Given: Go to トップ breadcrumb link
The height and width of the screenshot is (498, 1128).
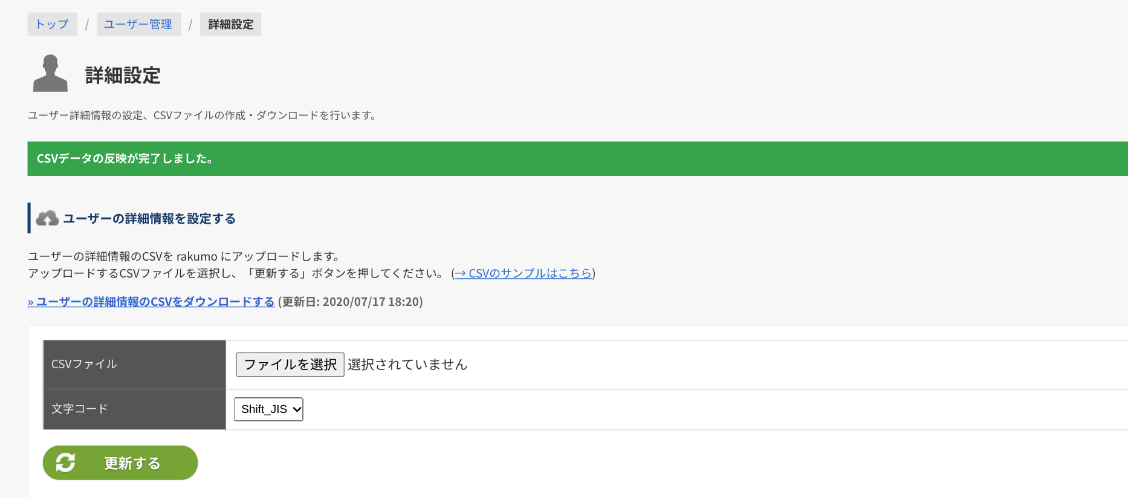Looking at the screenshot, I should 52,24.
